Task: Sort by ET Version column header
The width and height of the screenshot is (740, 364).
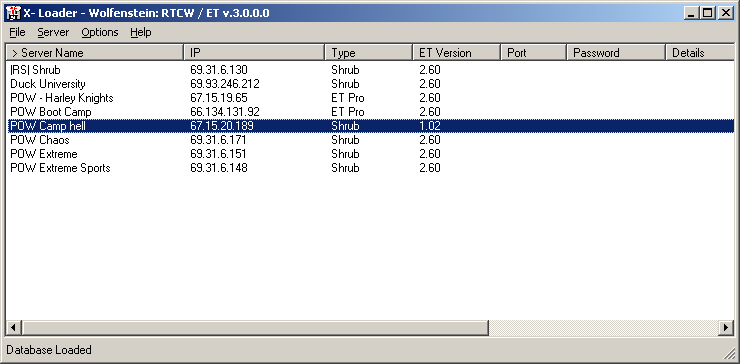Action: [456, 52]
